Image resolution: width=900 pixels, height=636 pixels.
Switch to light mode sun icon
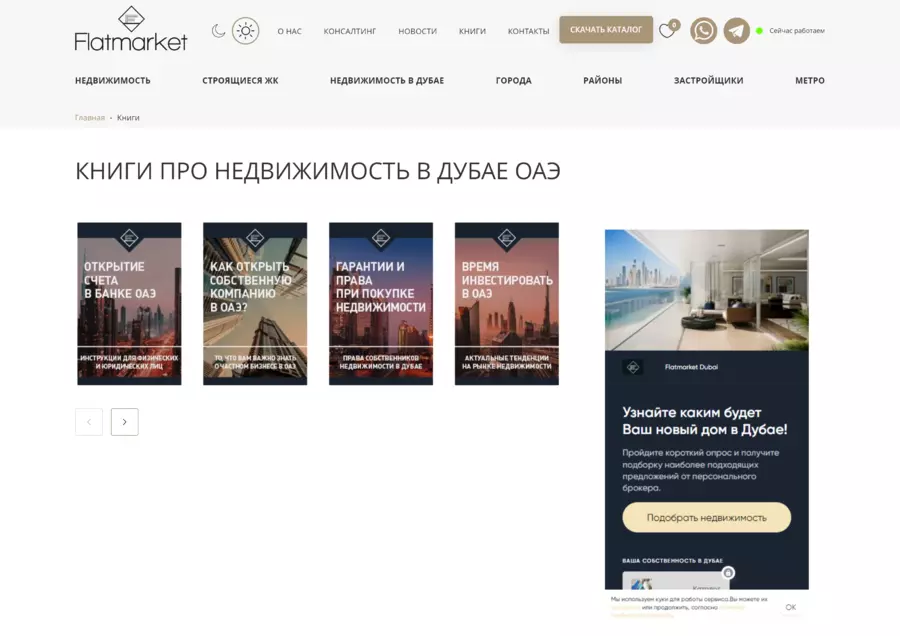(x=246, y=30)
